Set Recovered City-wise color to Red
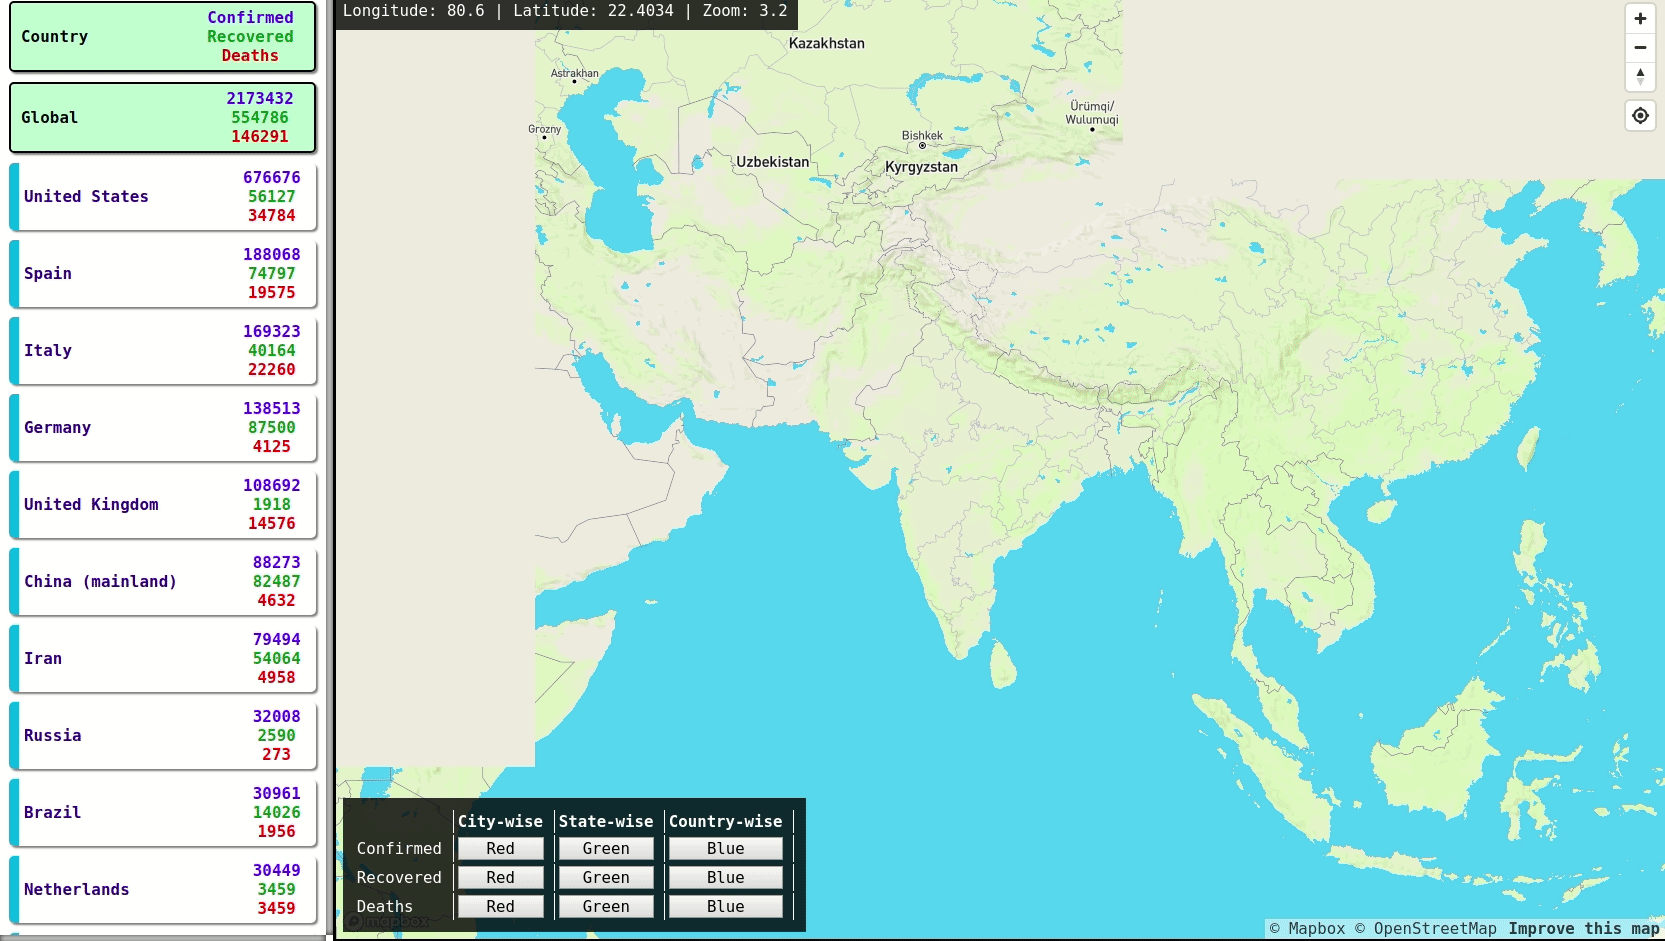Screen dimensions: 1665x941 501,878
